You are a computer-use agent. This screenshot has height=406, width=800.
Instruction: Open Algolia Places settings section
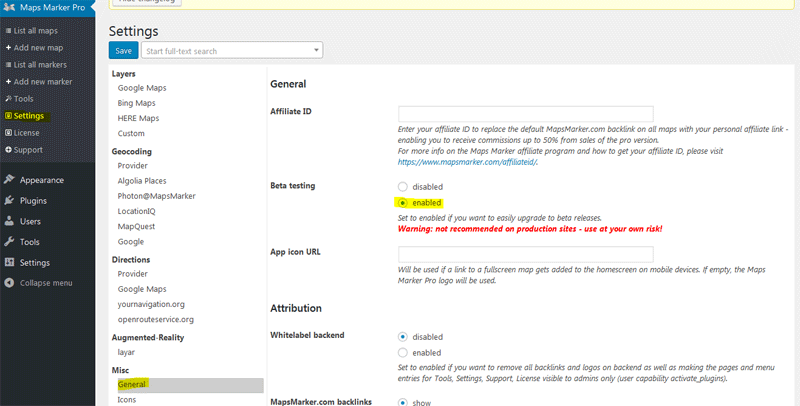click(x=142, y=181)
